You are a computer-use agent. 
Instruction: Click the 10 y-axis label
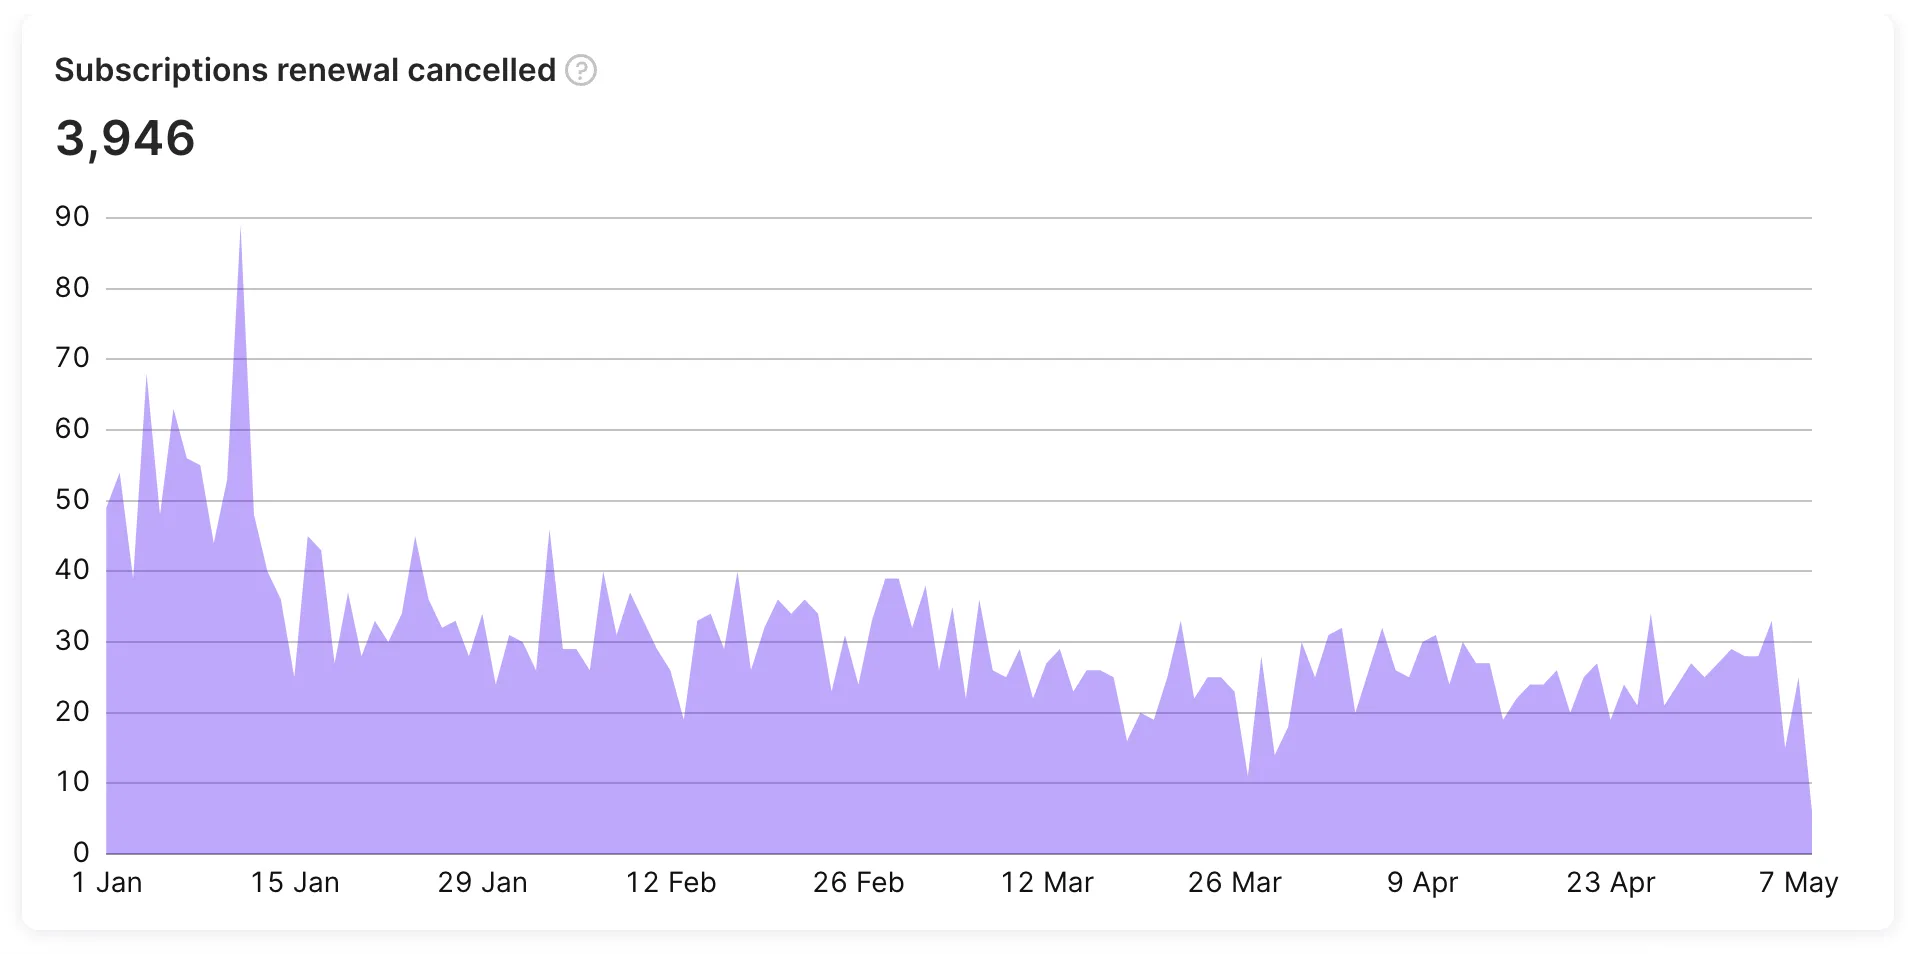(x=72, y=782)
